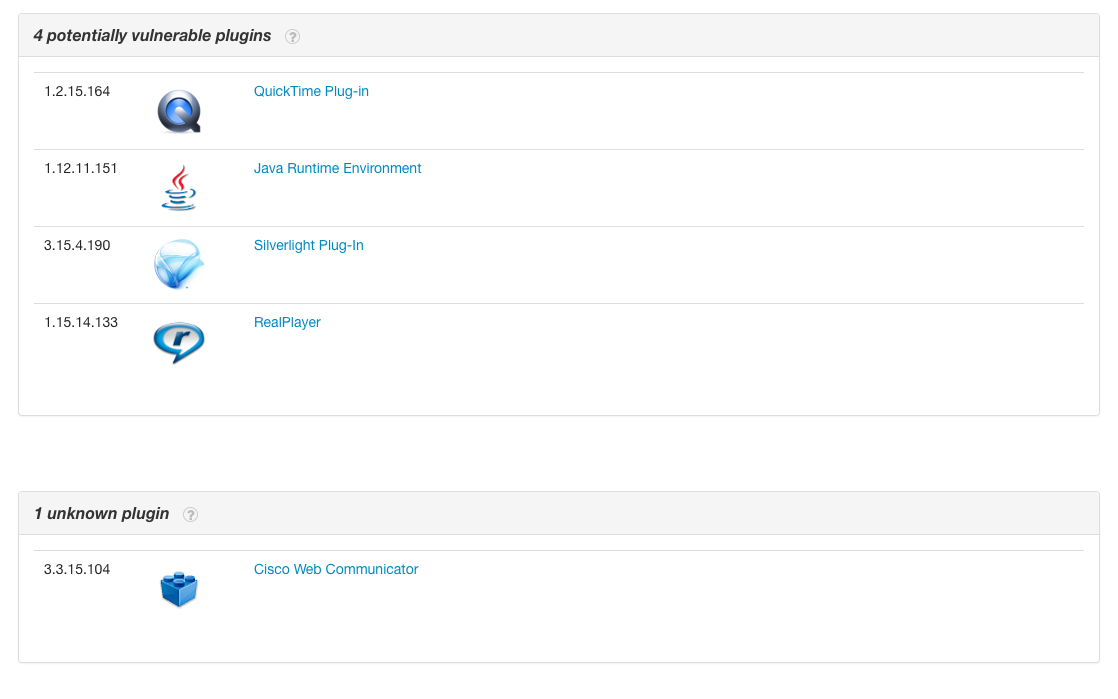Select version text 3.15.4.190
1118x699 pixels.
pos(77,245)
